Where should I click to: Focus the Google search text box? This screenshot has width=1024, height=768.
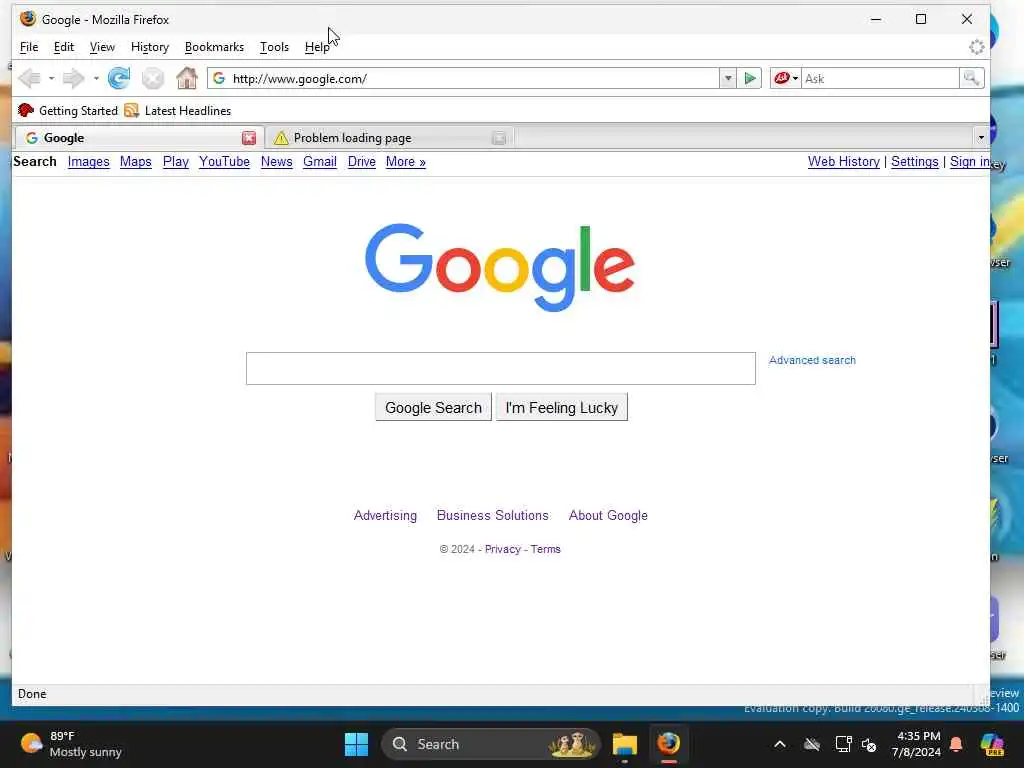pos(501,368)
